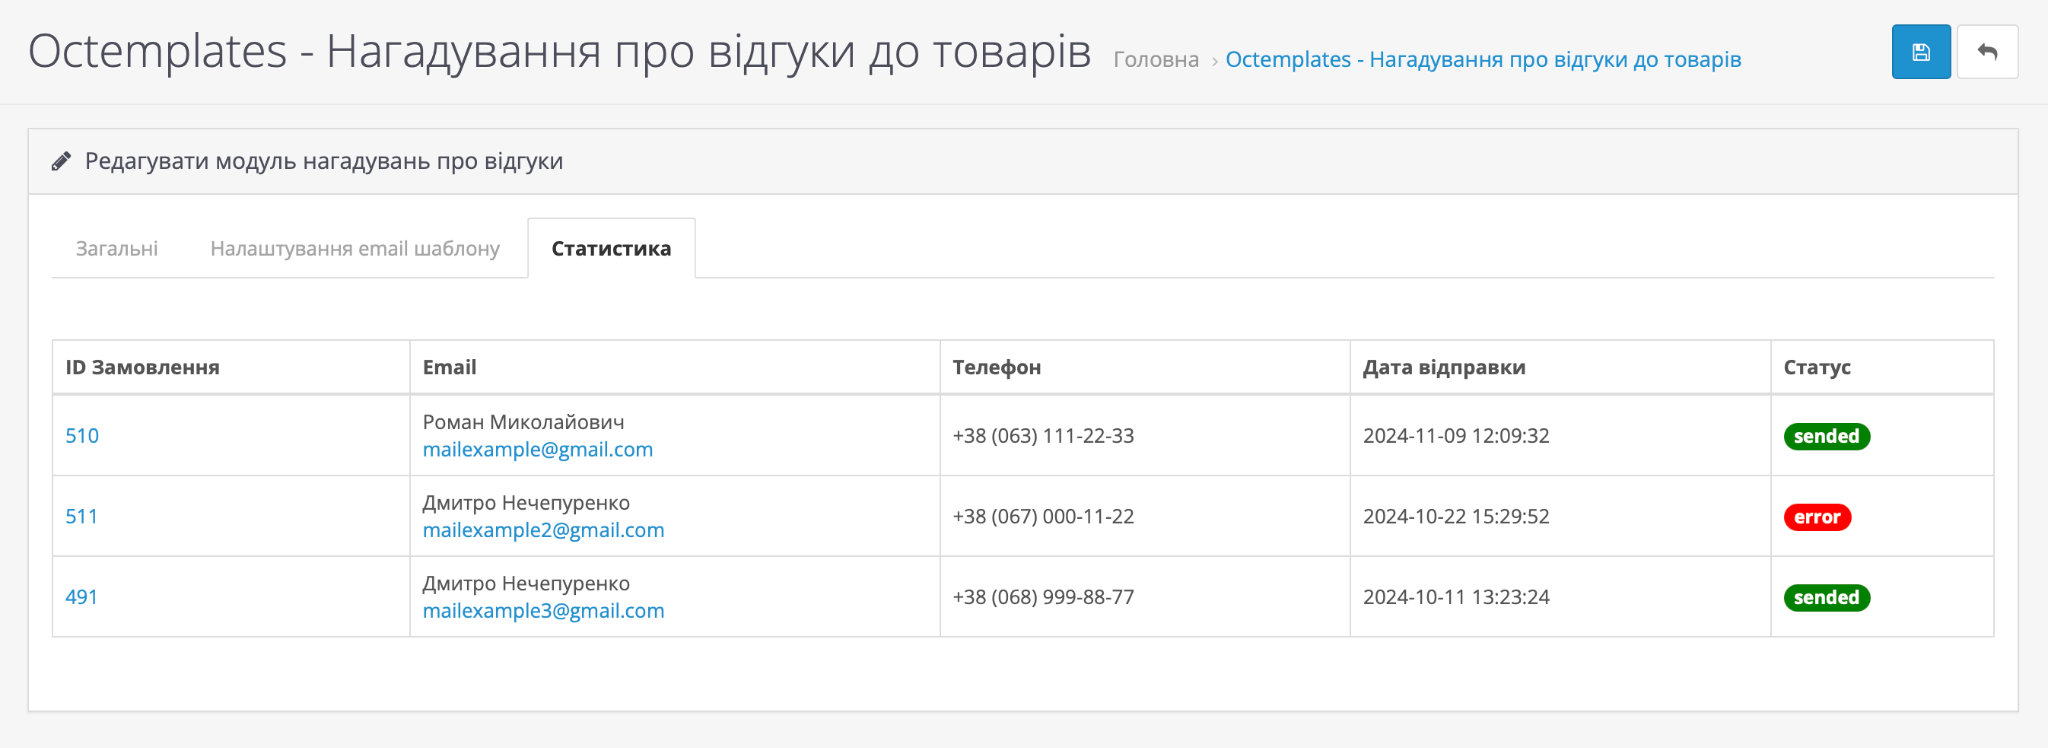Image resolution: width=2048 pixels, height=748 pixels.
Task: Select the Статистика tab
Action: (x=611, y=249)
